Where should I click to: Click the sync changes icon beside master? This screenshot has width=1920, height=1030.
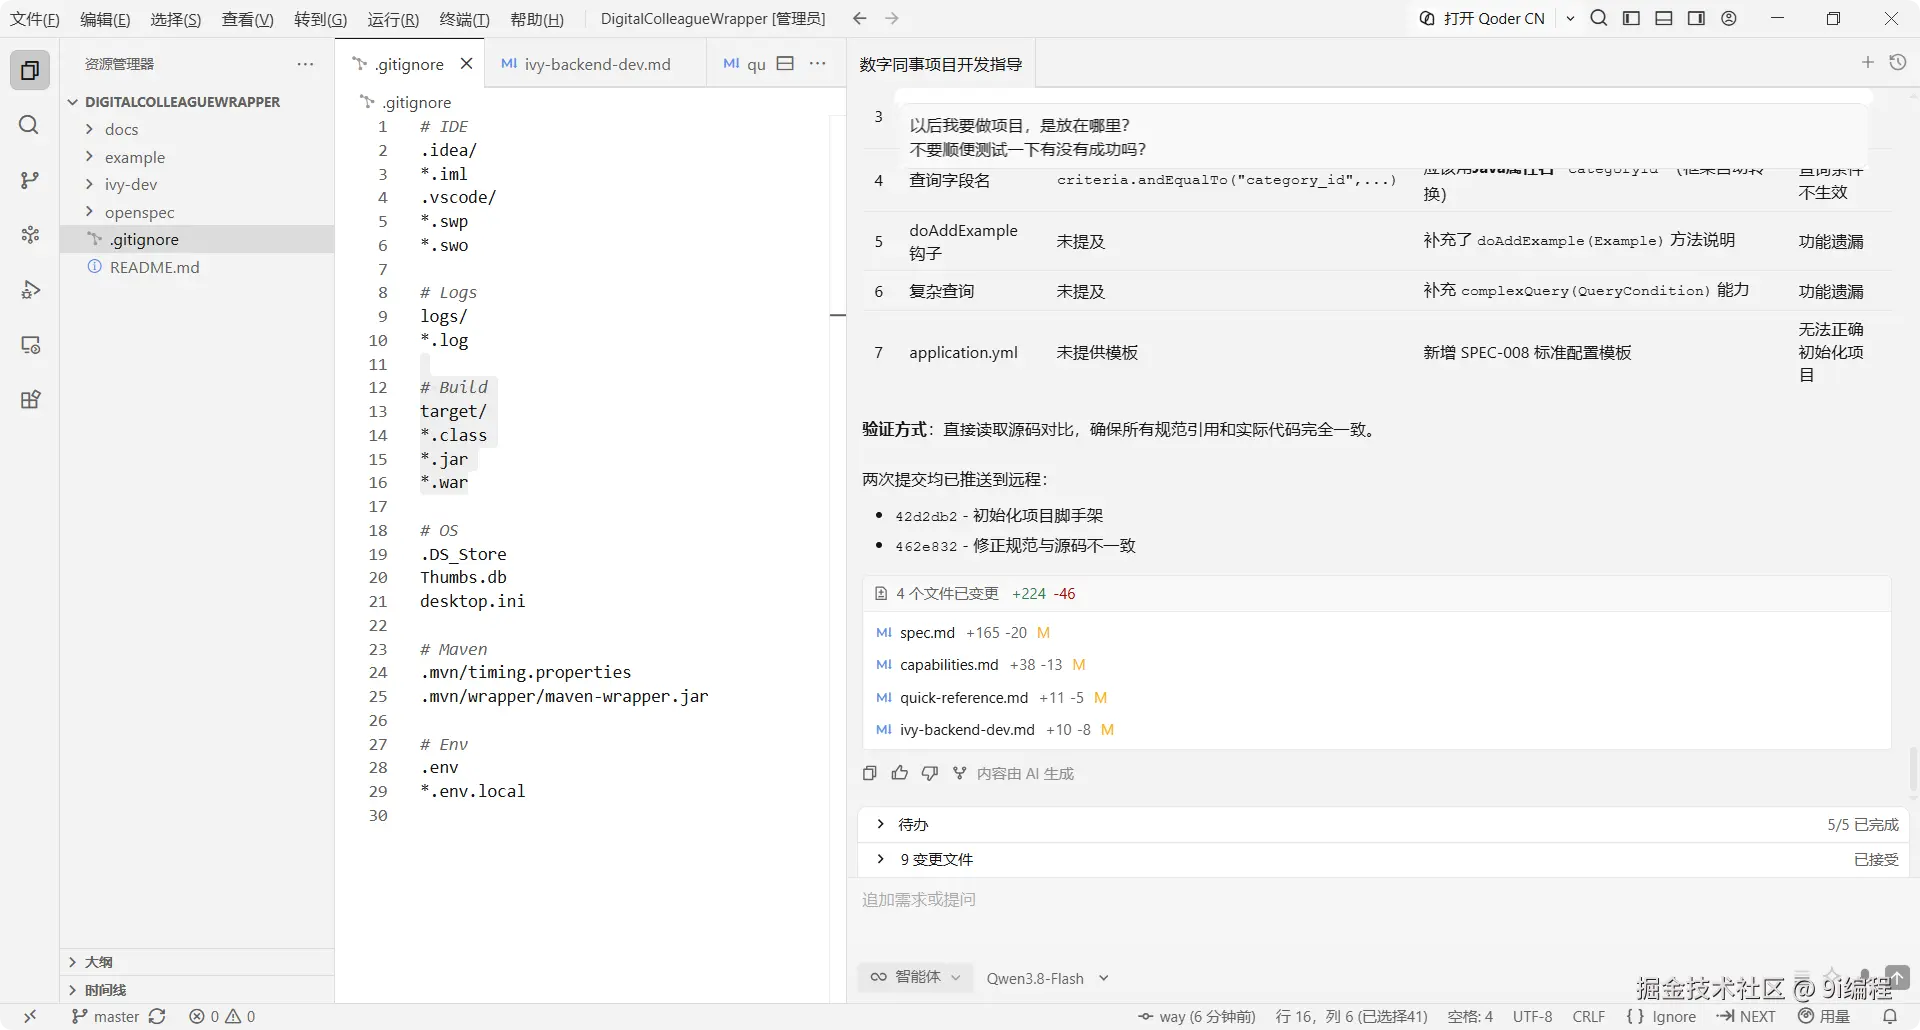[157, 1016]
